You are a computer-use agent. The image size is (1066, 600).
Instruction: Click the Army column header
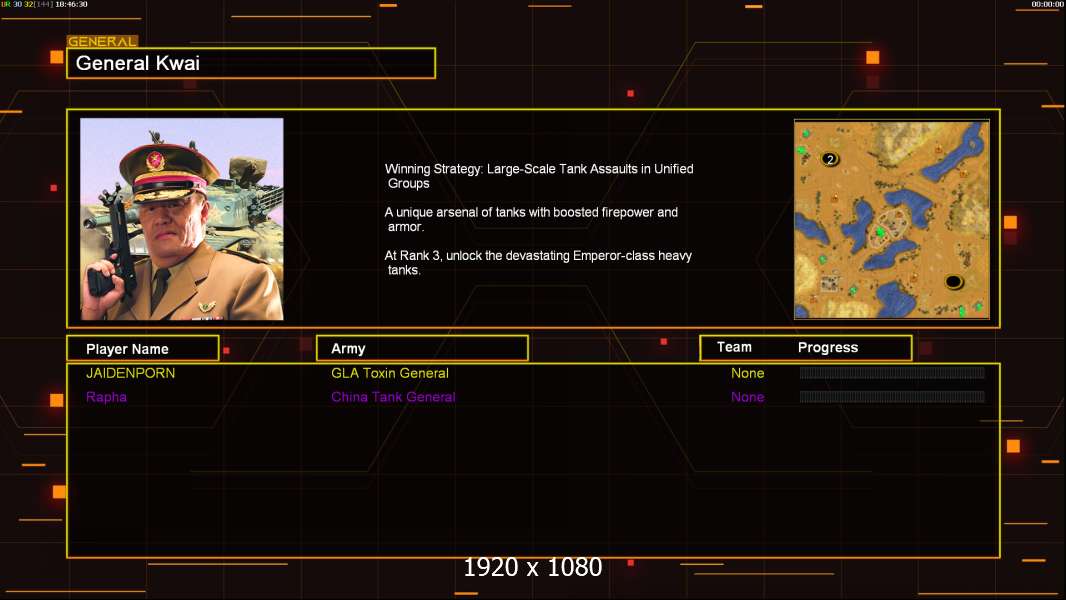coord(422,349)
